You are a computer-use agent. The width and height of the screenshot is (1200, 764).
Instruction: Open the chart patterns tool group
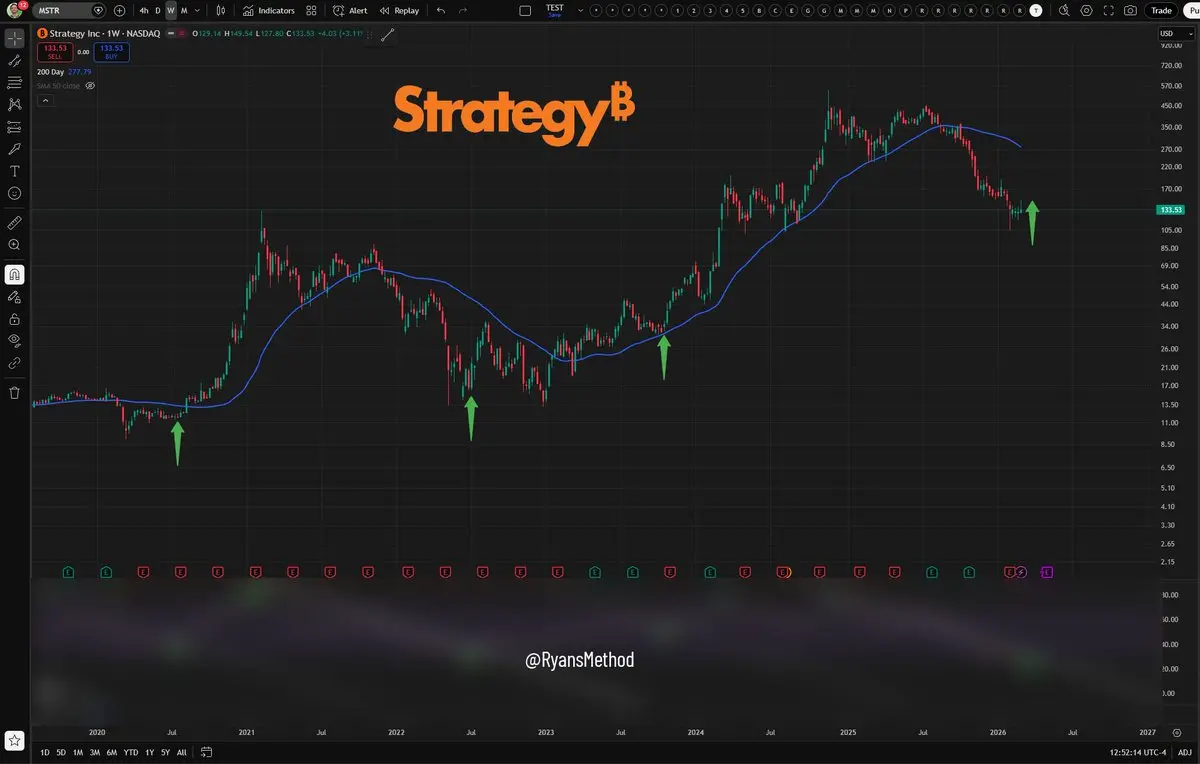coord(15,104)
